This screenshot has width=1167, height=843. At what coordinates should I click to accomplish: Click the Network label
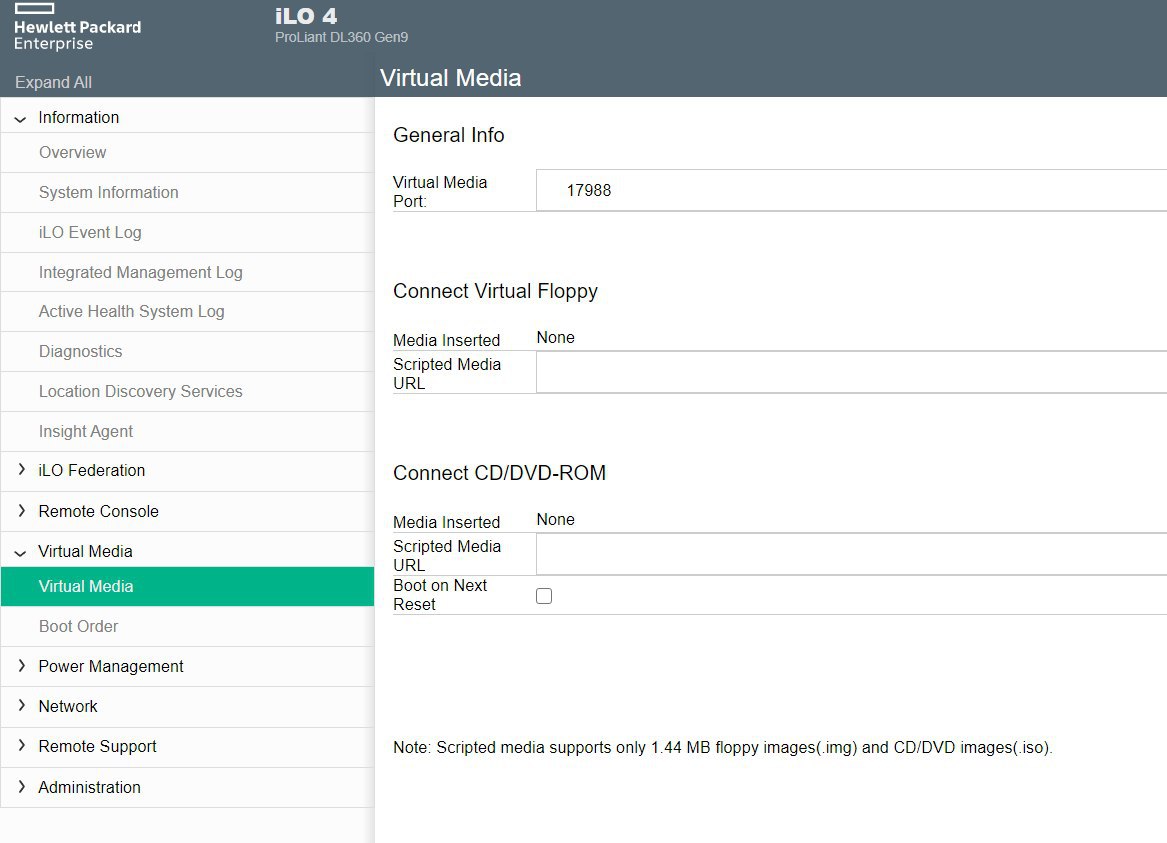pyautogui.click(x=68, y=706)
